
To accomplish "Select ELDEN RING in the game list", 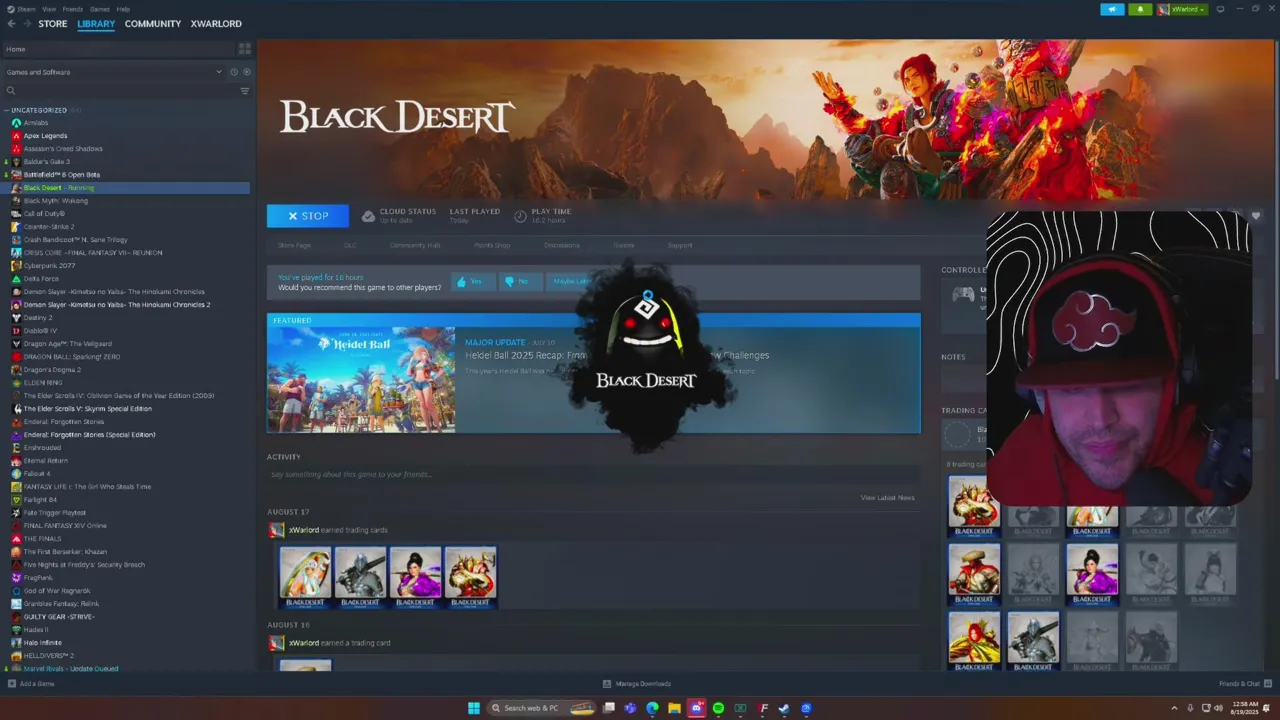I will [x=43, y=383].
